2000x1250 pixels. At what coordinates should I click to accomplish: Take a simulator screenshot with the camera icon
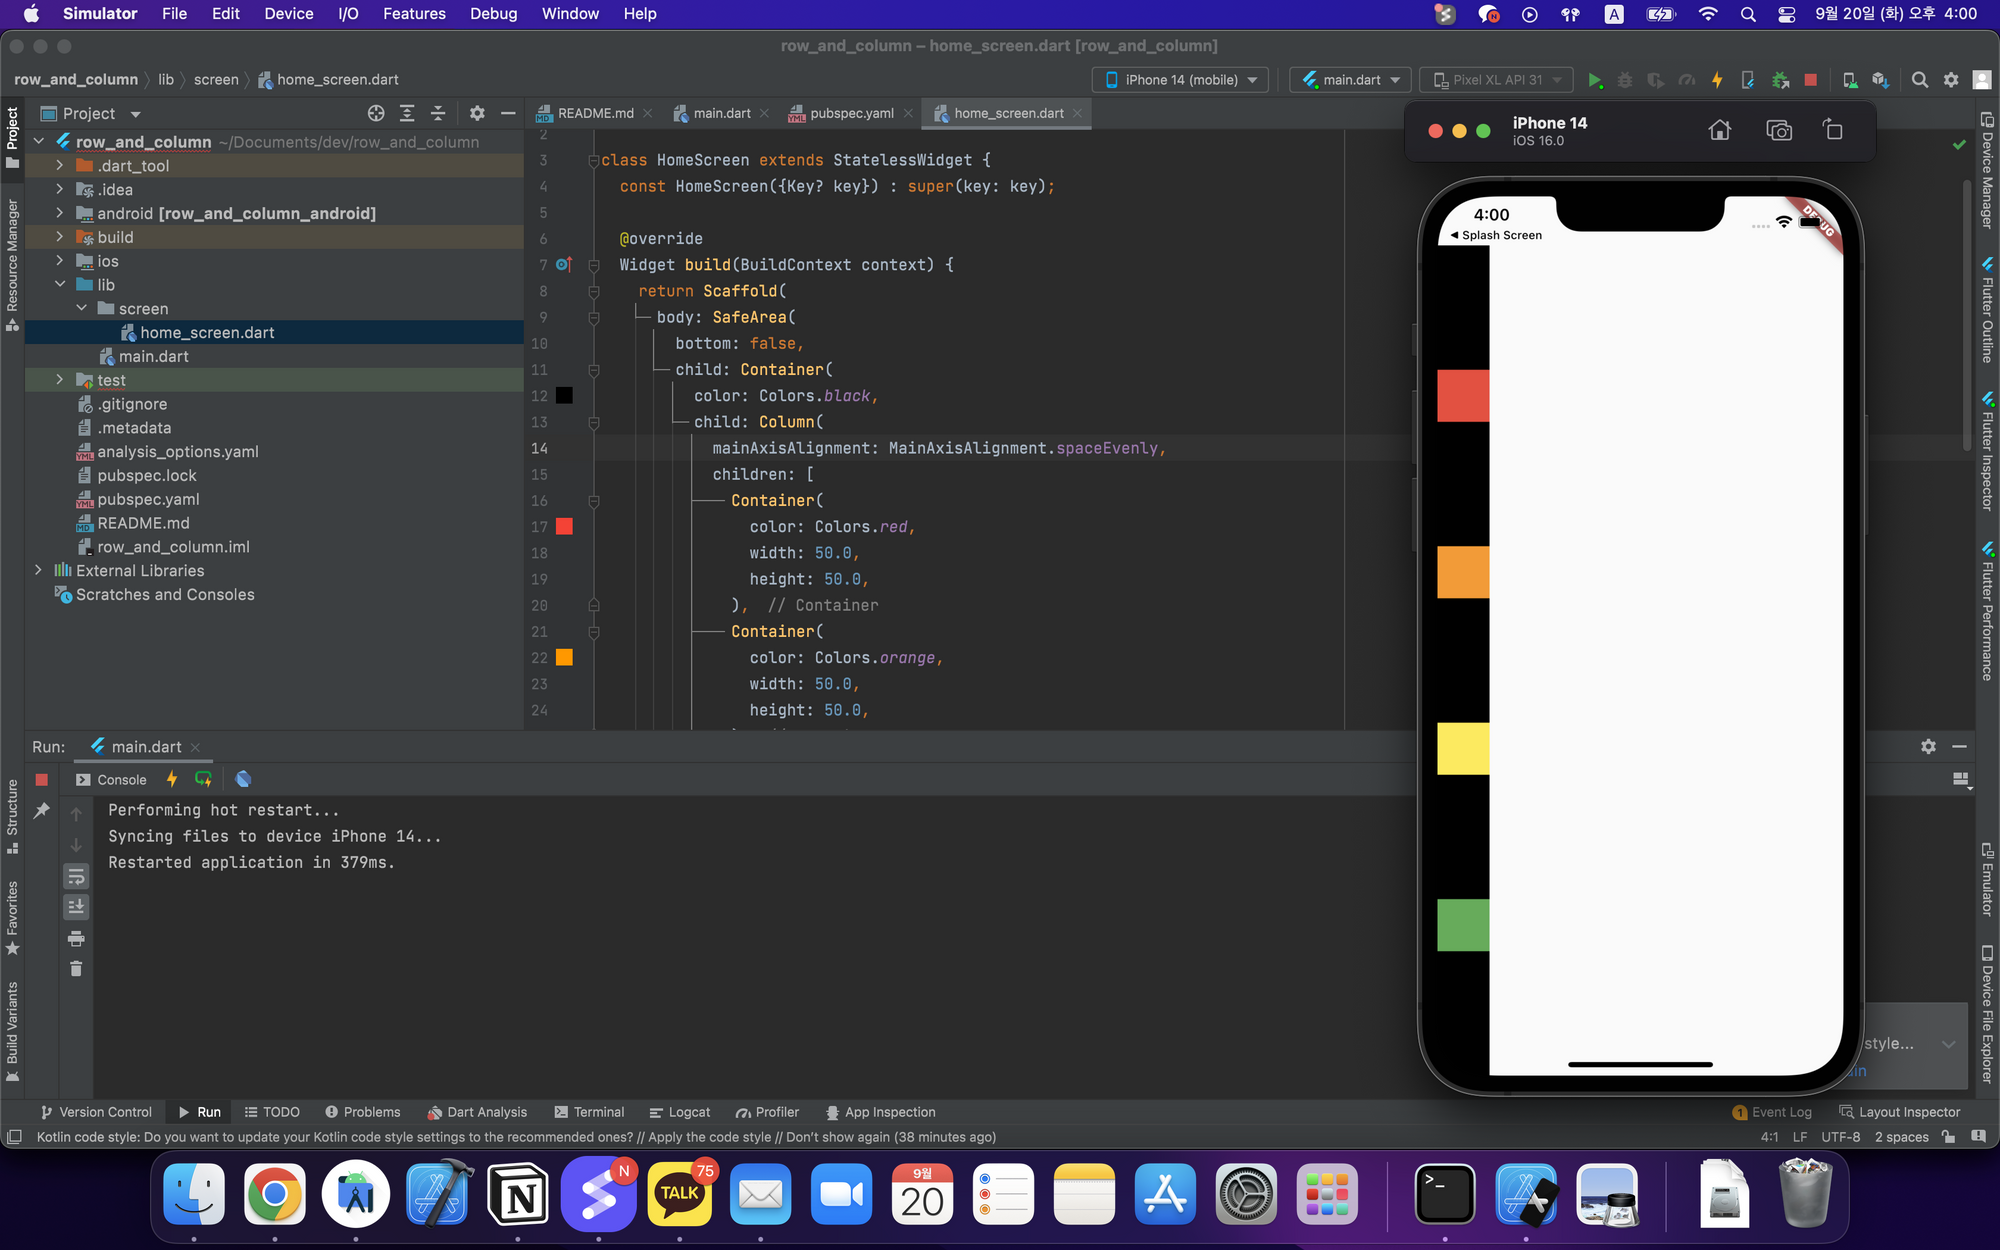click(1778, 130)
